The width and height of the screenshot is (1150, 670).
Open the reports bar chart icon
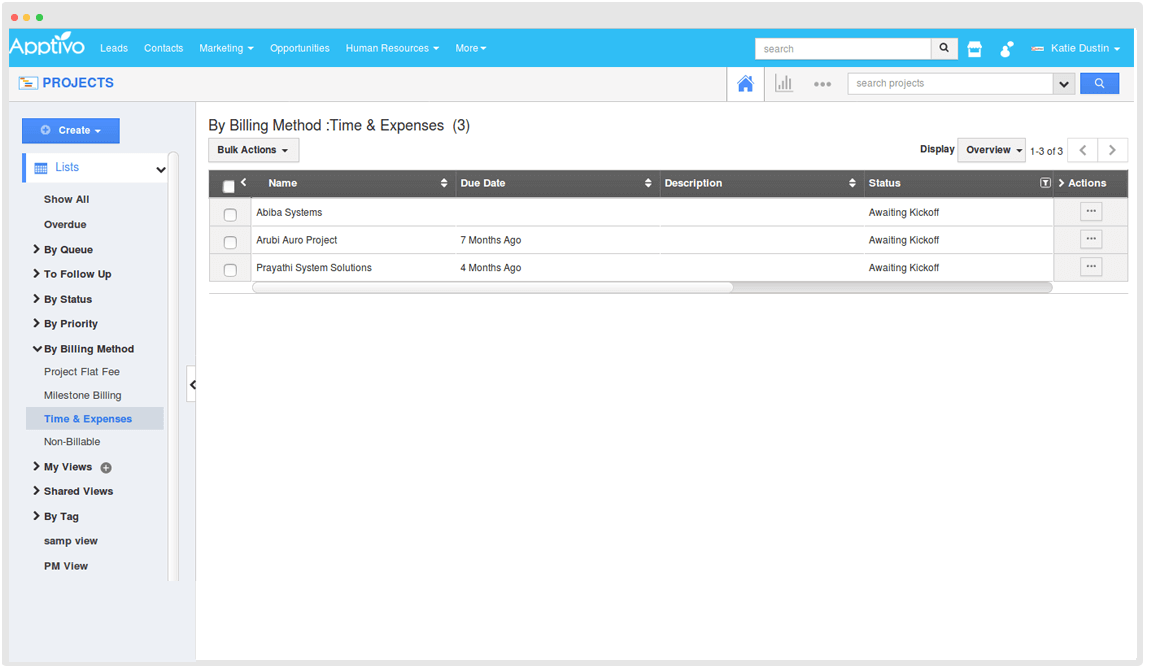point(784,84)
